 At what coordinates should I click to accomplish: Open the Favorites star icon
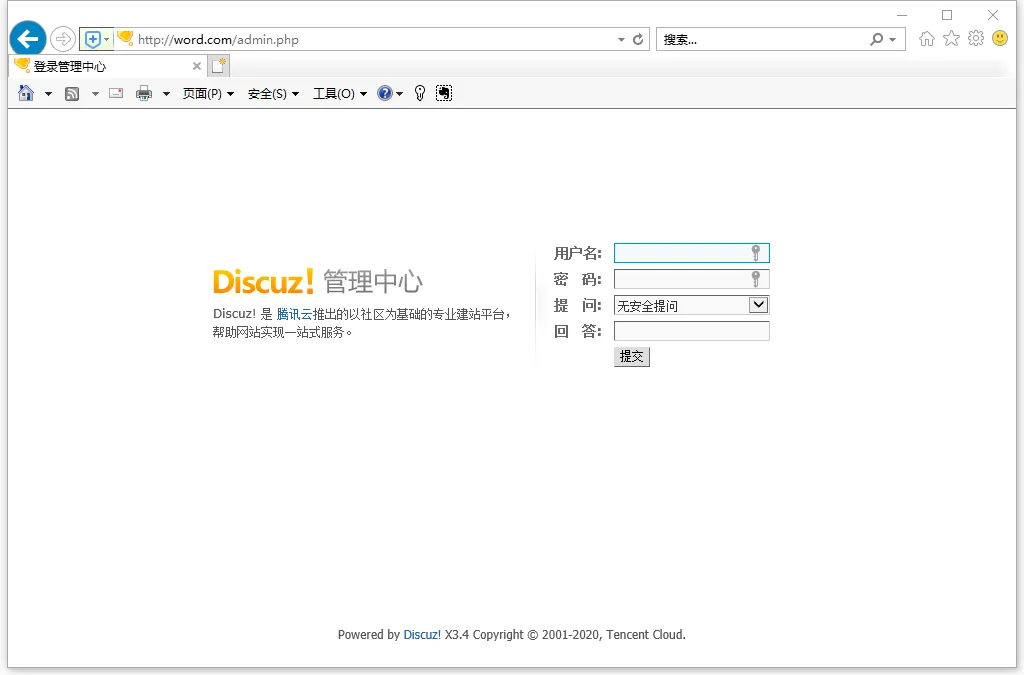coord(951,39)
